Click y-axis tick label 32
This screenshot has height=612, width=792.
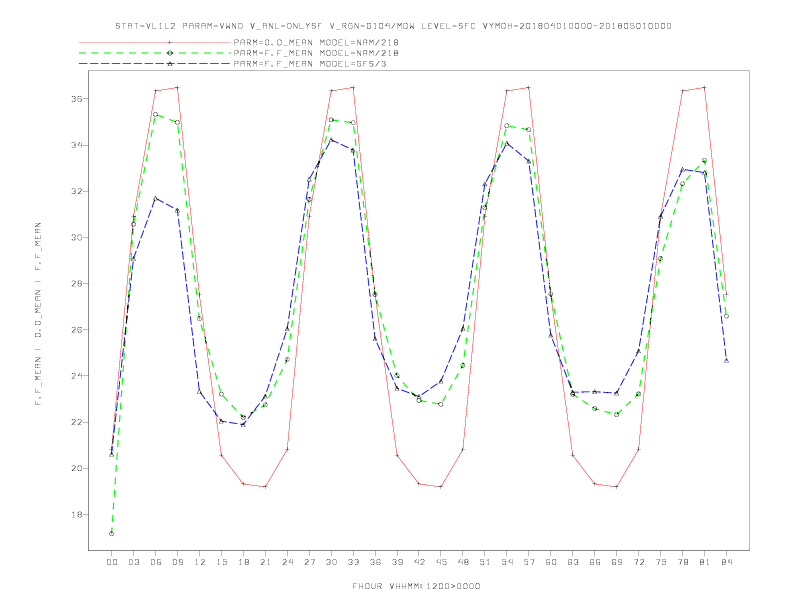pyautogui.click(x=76, y=191)
